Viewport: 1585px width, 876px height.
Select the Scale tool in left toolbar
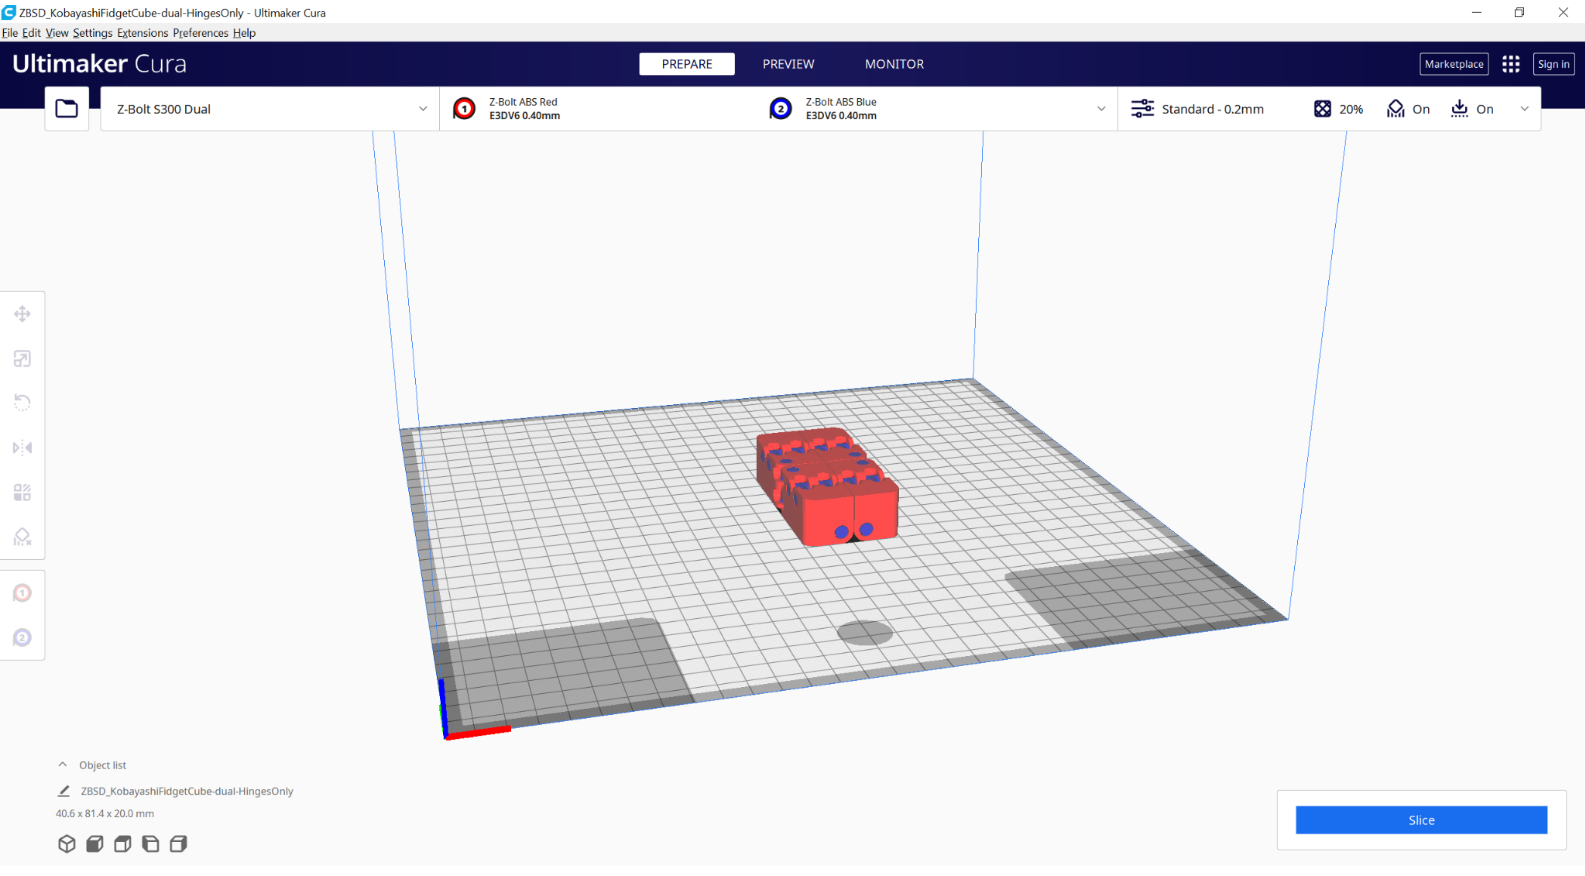click(x=22, y=359)
